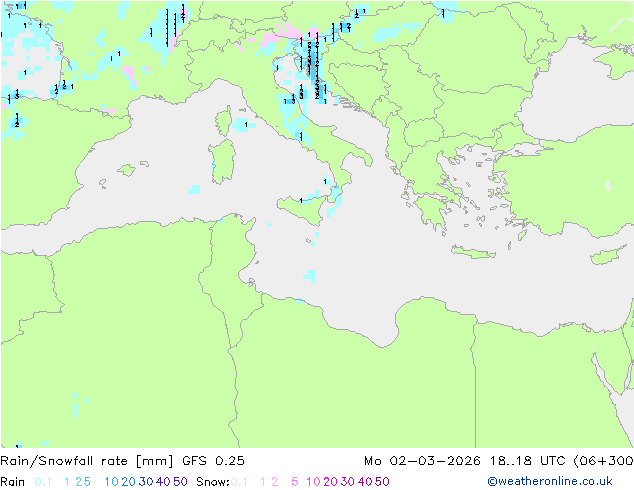Click the 'Rain' legend label
Screen dimensions: 634x490
(x=12, y=482)
